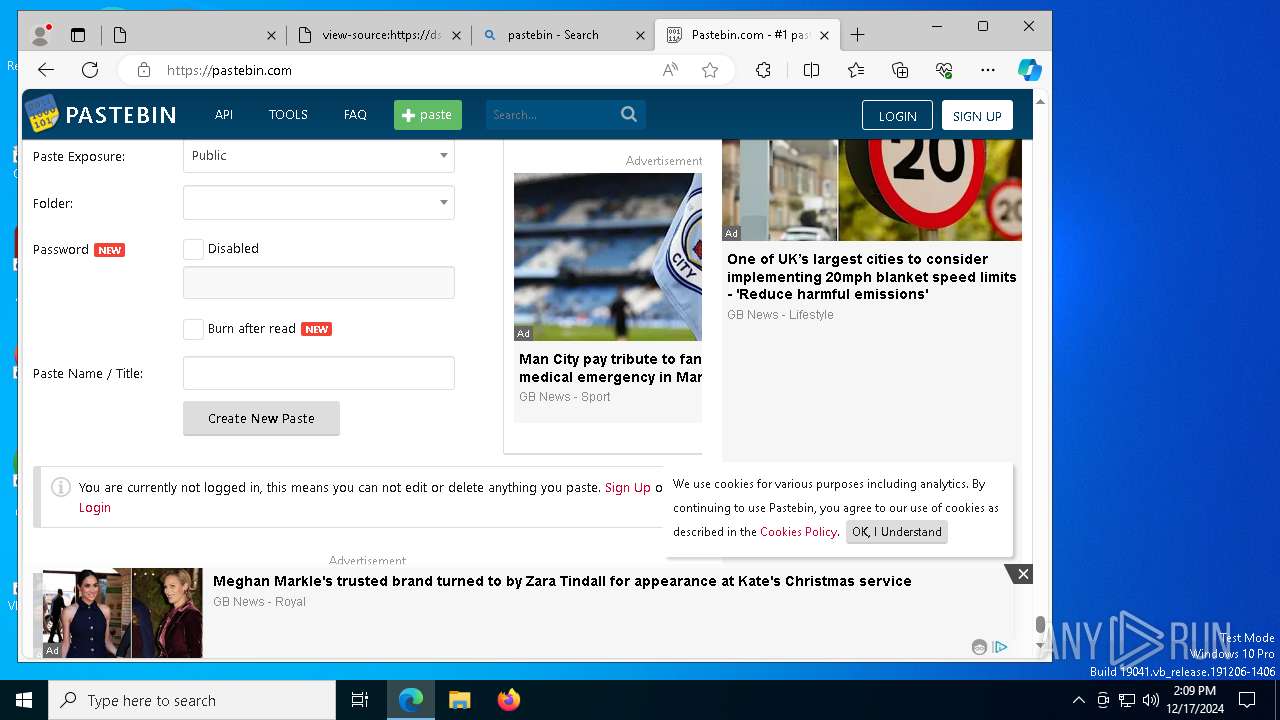The height and width of the screenshot is (720, 1280).
Task: Open Microsoft Edge from taskbar
Action: (x=411, y=700)
